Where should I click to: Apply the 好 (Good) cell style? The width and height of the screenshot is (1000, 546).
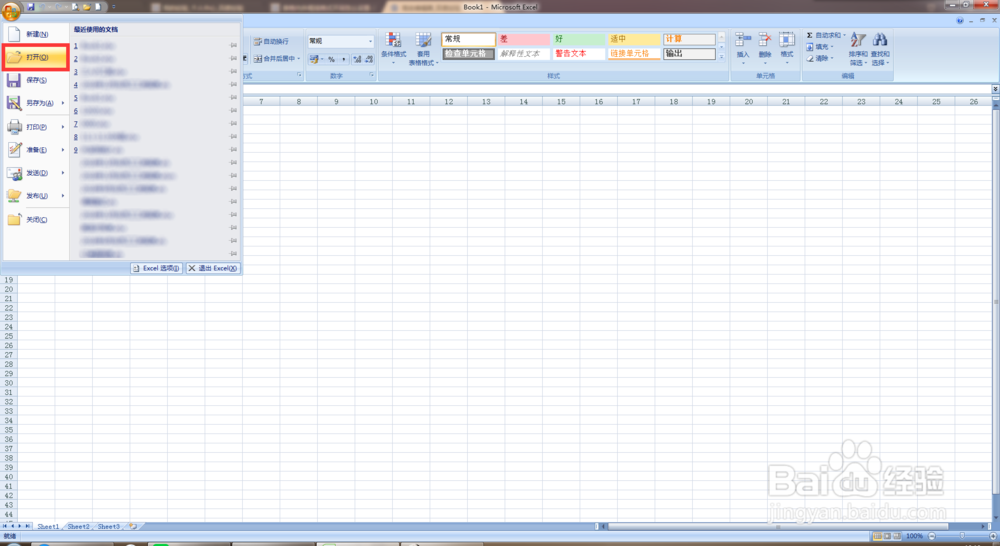[578, 40]
